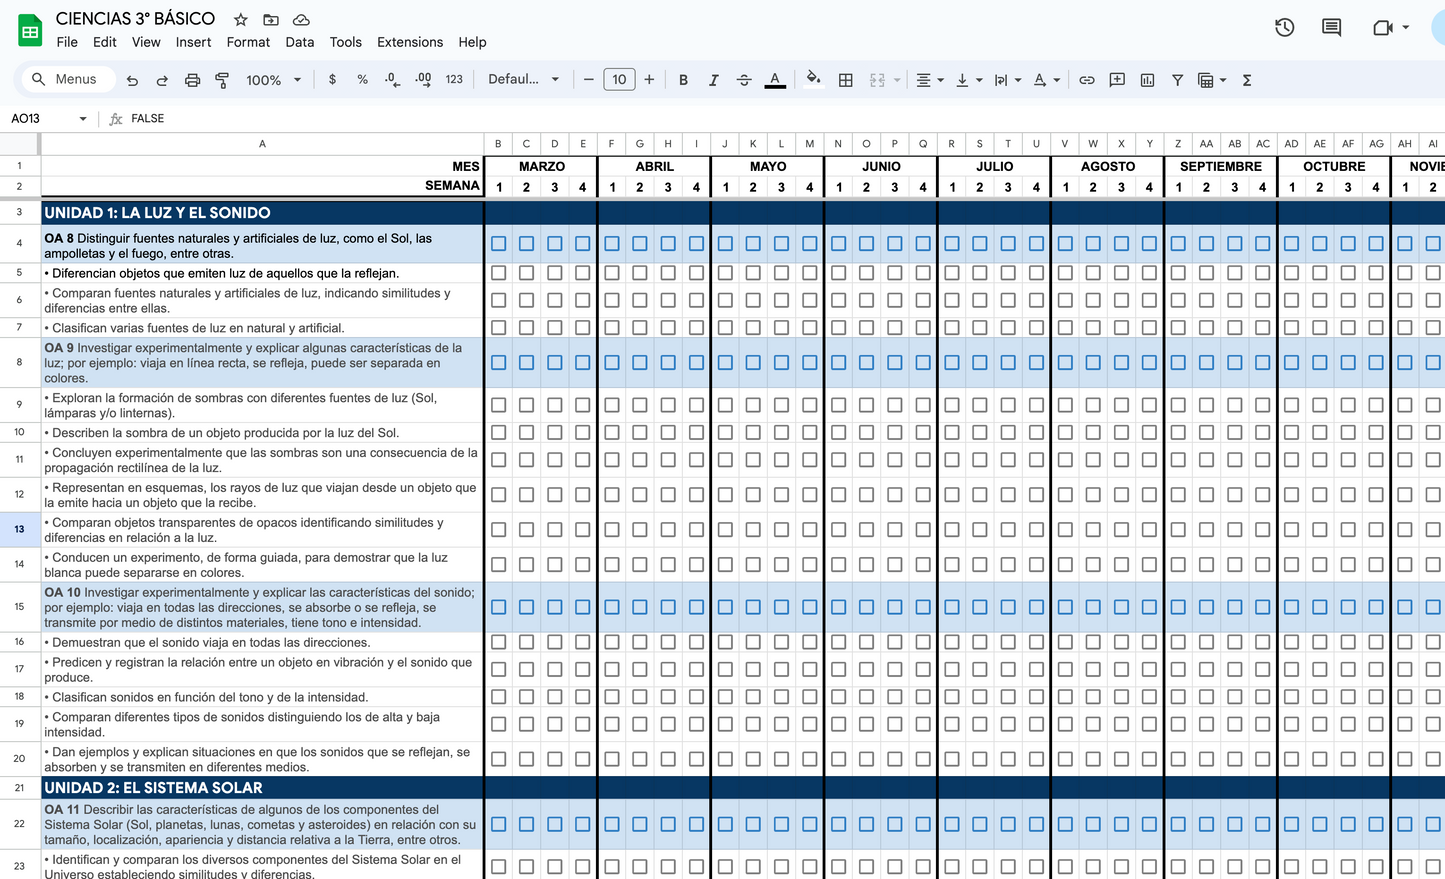
Task: Open the cell name box dropdown
Action: click(82, 119)
